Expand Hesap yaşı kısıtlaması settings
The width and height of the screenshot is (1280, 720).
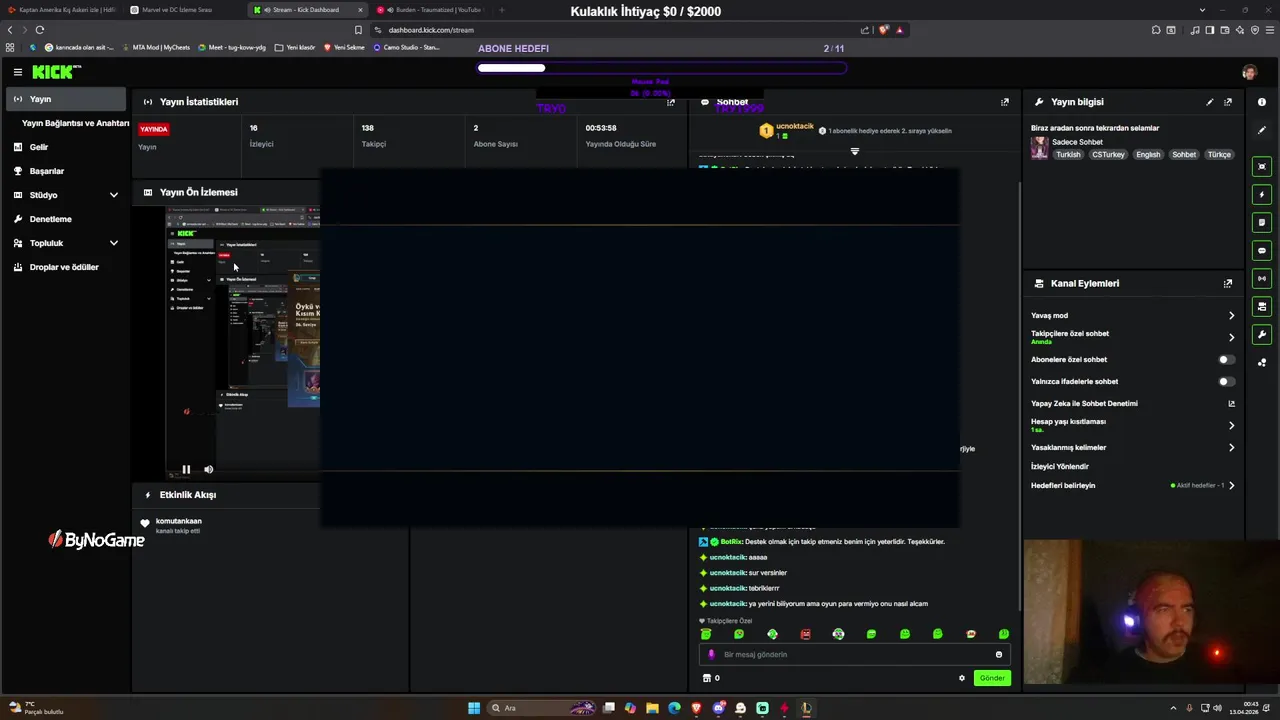click(1231, 426)
